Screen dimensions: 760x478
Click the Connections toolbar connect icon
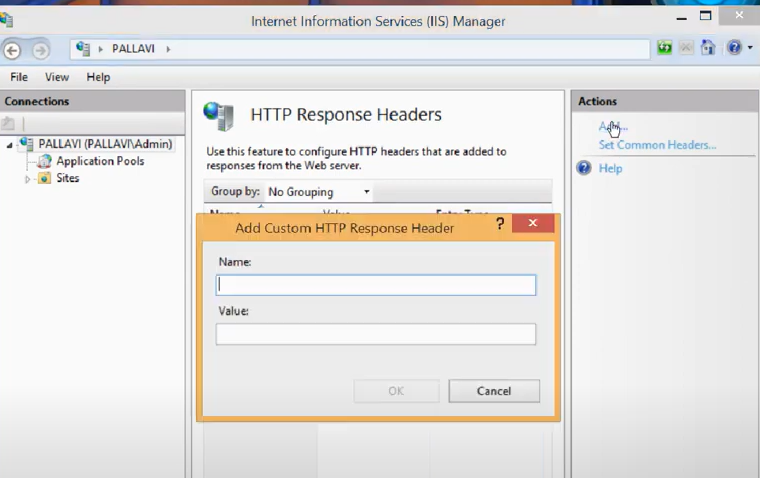pos(8,124)
